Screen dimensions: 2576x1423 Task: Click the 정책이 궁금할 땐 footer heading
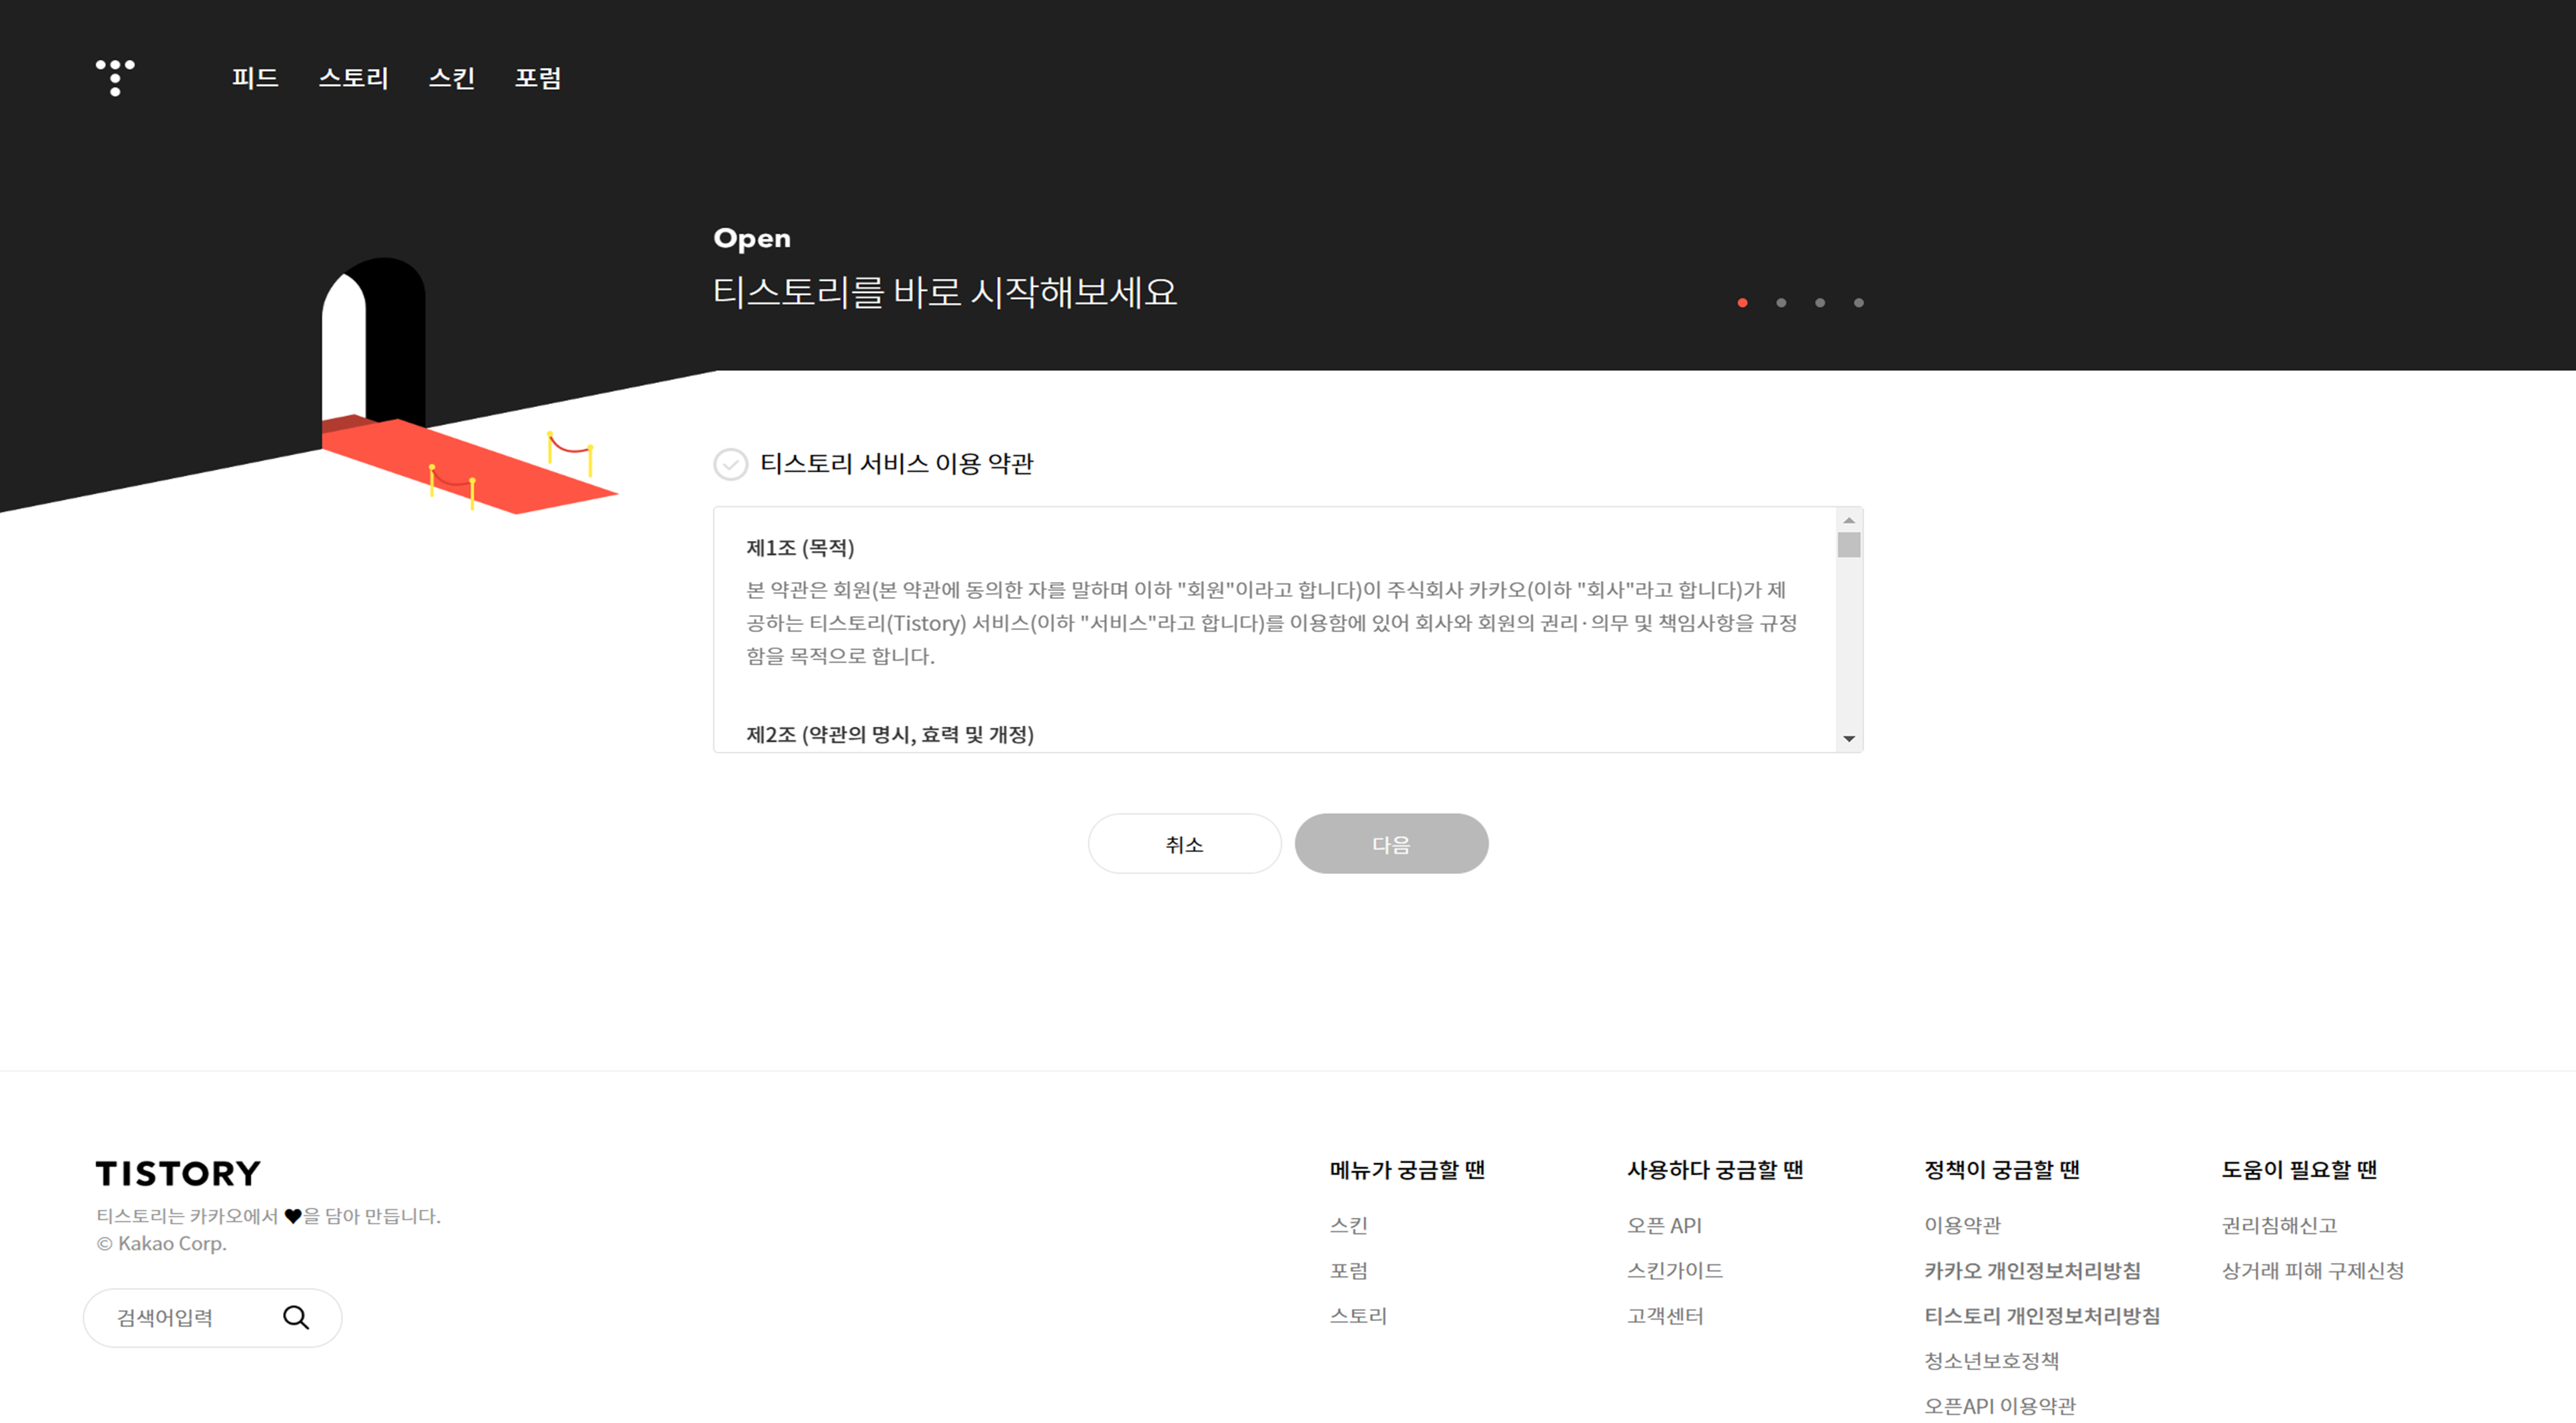click(2002, 1170)
